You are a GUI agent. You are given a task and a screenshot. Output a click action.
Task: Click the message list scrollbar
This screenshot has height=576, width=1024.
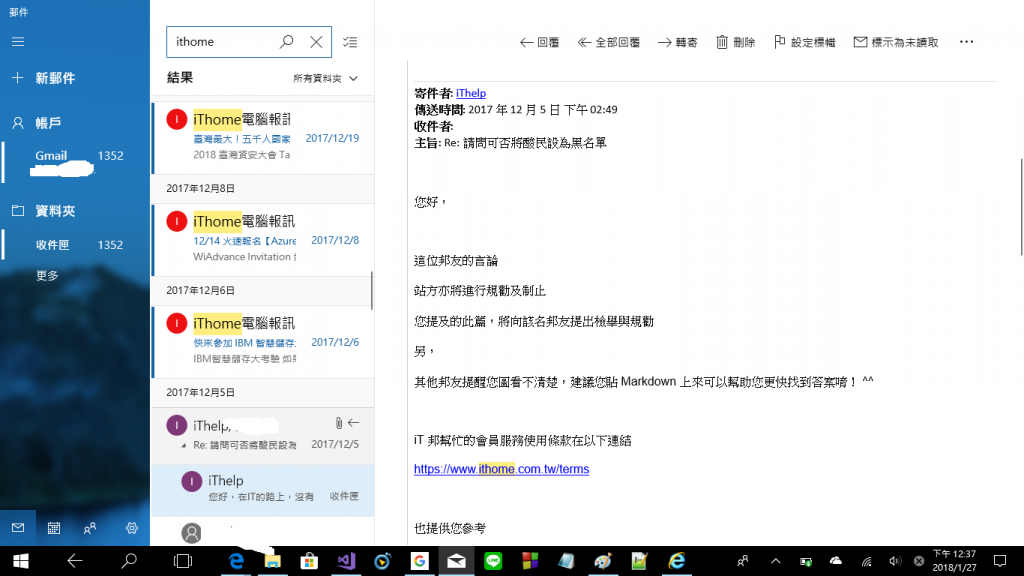click(372, 291)
